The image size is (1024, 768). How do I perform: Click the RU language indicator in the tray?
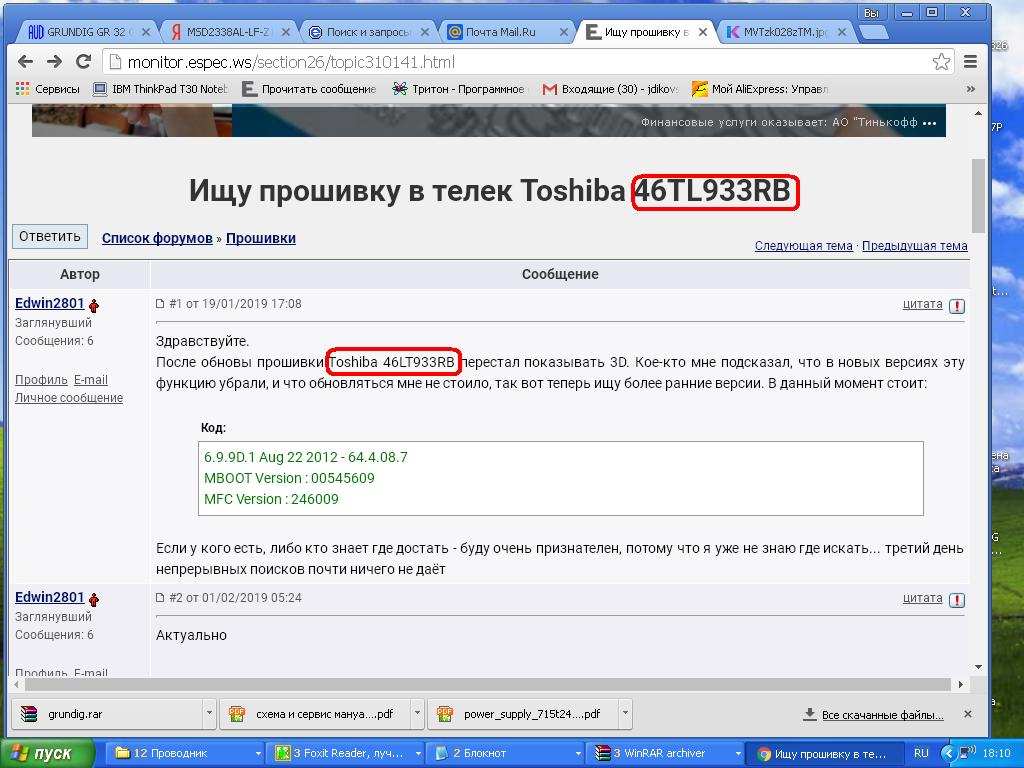pos(921,753)
